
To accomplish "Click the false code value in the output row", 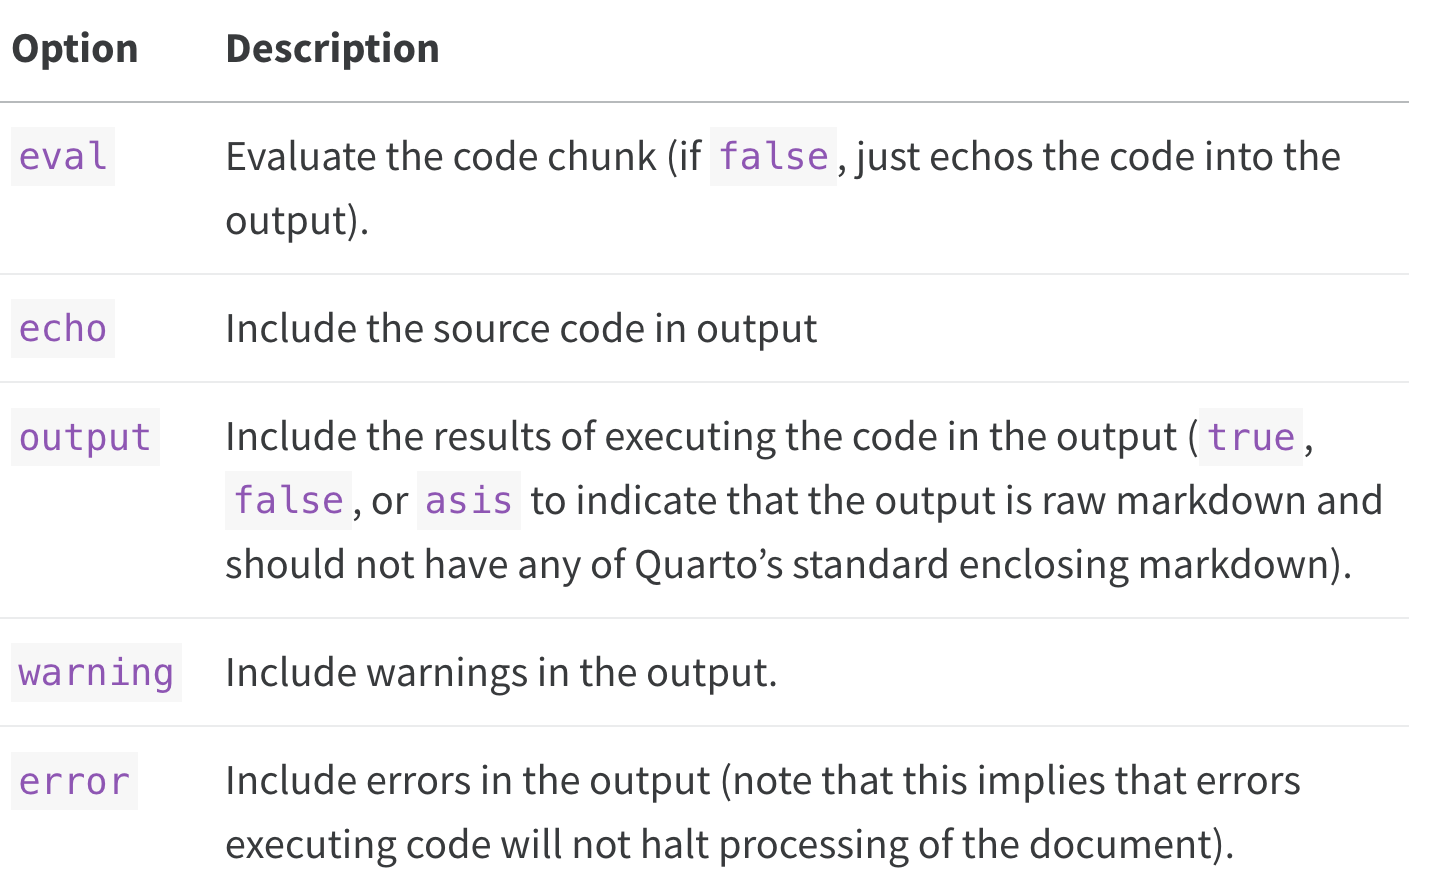I will click(x=288, y=500).
